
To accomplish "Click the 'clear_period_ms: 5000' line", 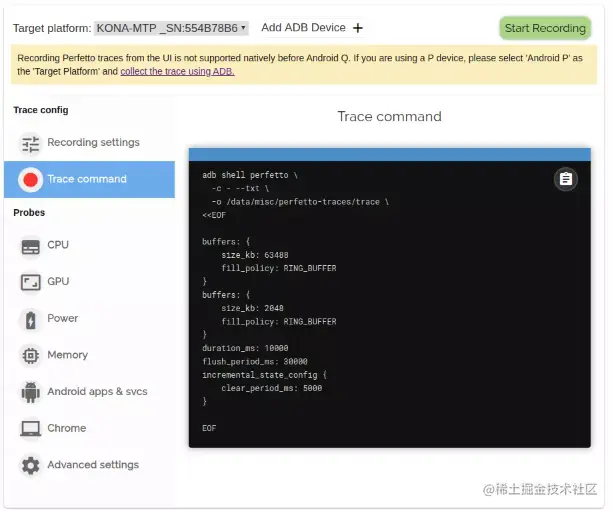I will 272,388.
